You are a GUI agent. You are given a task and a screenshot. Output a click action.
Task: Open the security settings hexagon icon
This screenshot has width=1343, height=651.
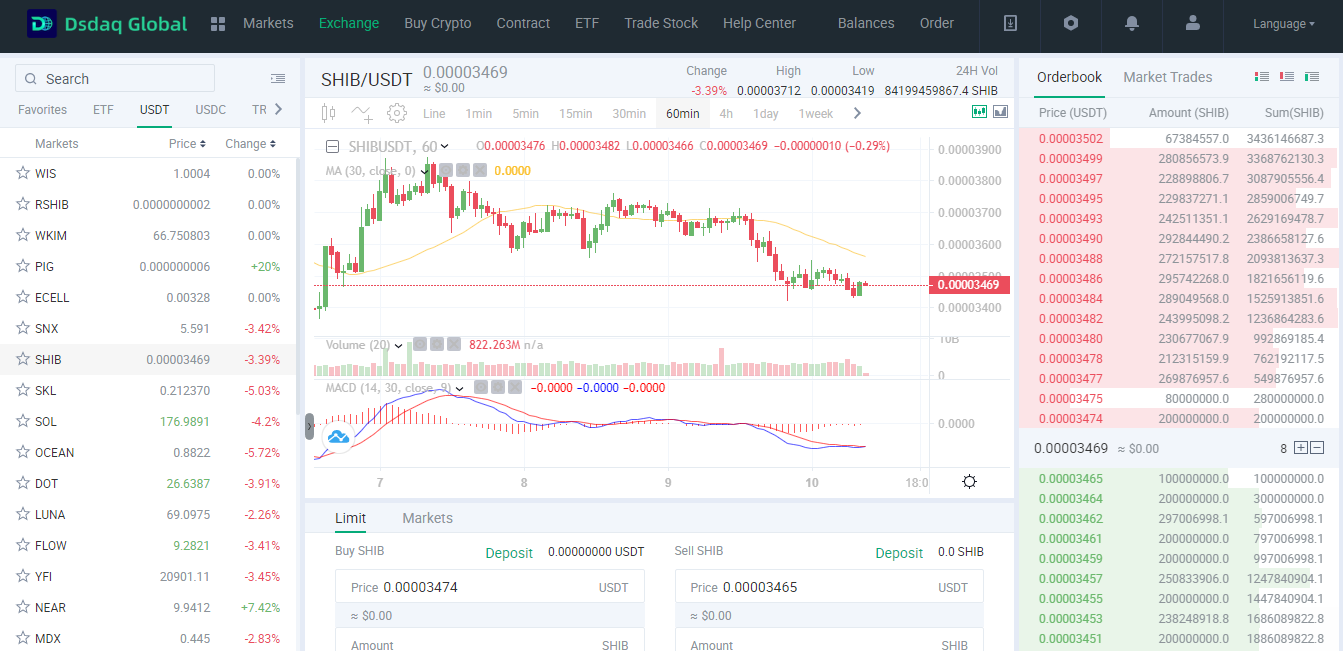pos(1071,23)
